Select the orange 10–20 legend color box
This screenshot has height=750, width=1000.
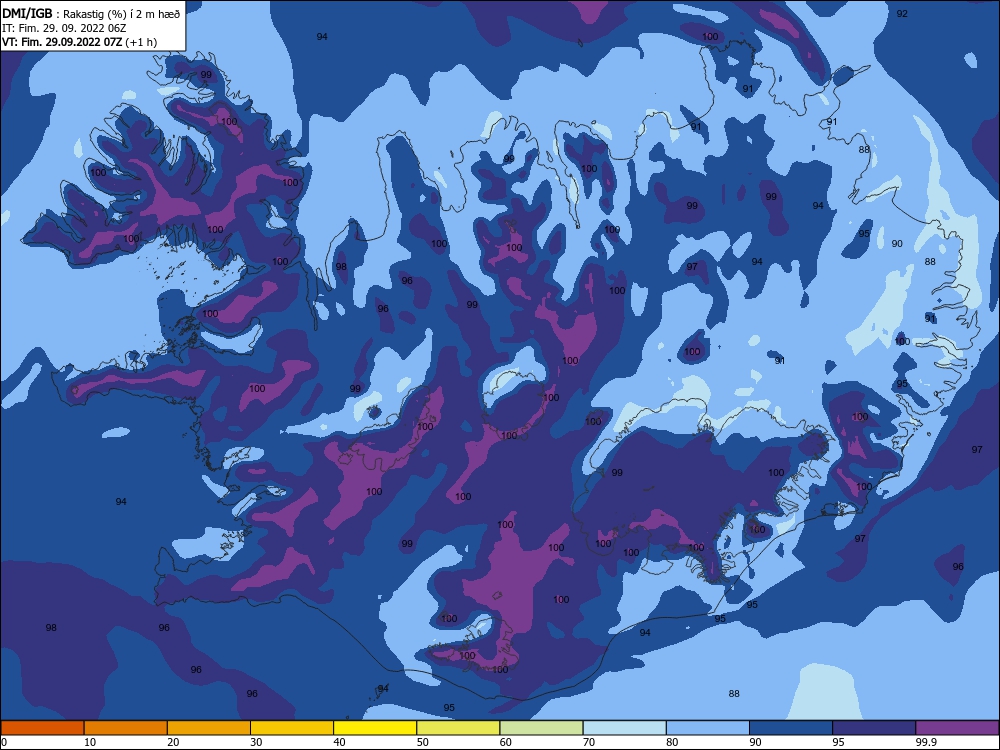pos(126,728)
